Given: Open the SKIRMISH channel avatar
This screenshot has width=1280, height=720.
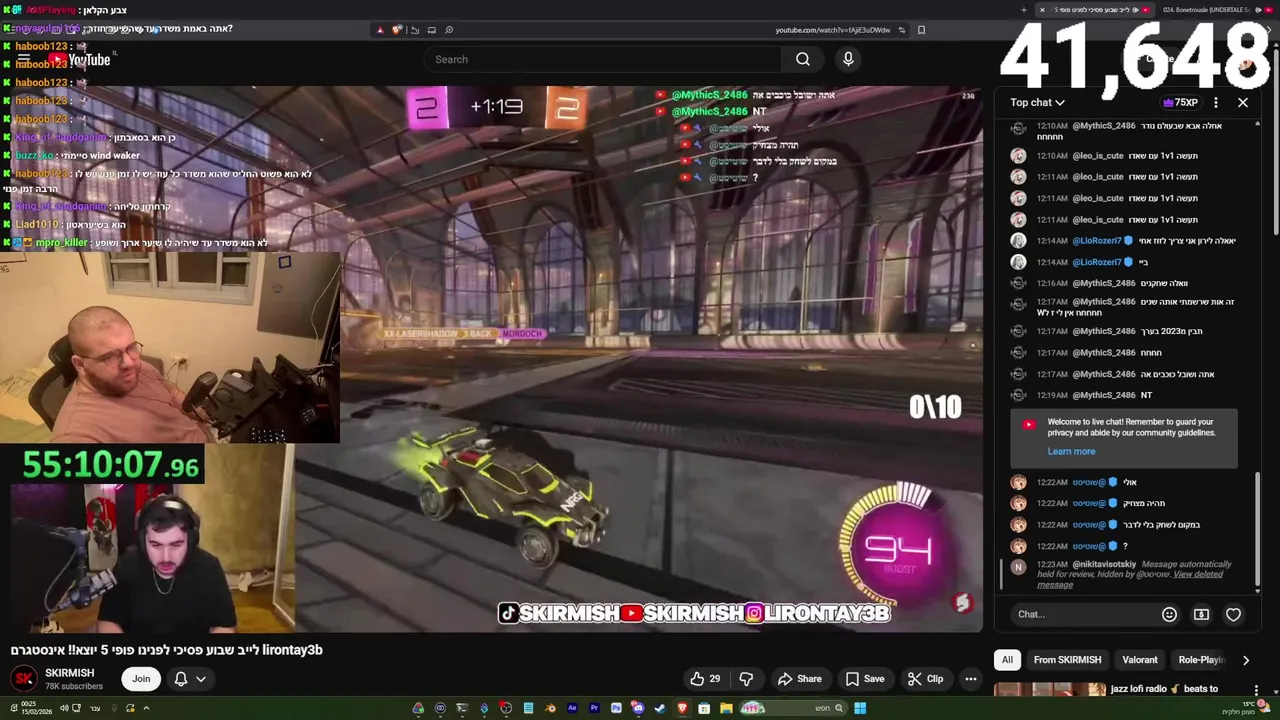Looking at the screenshot, I should point(24,679).
